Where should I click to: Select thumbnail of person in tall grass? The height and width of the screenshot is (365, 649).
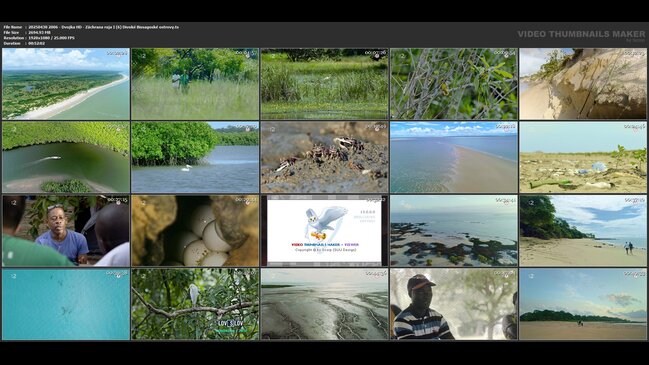(195, 84)
